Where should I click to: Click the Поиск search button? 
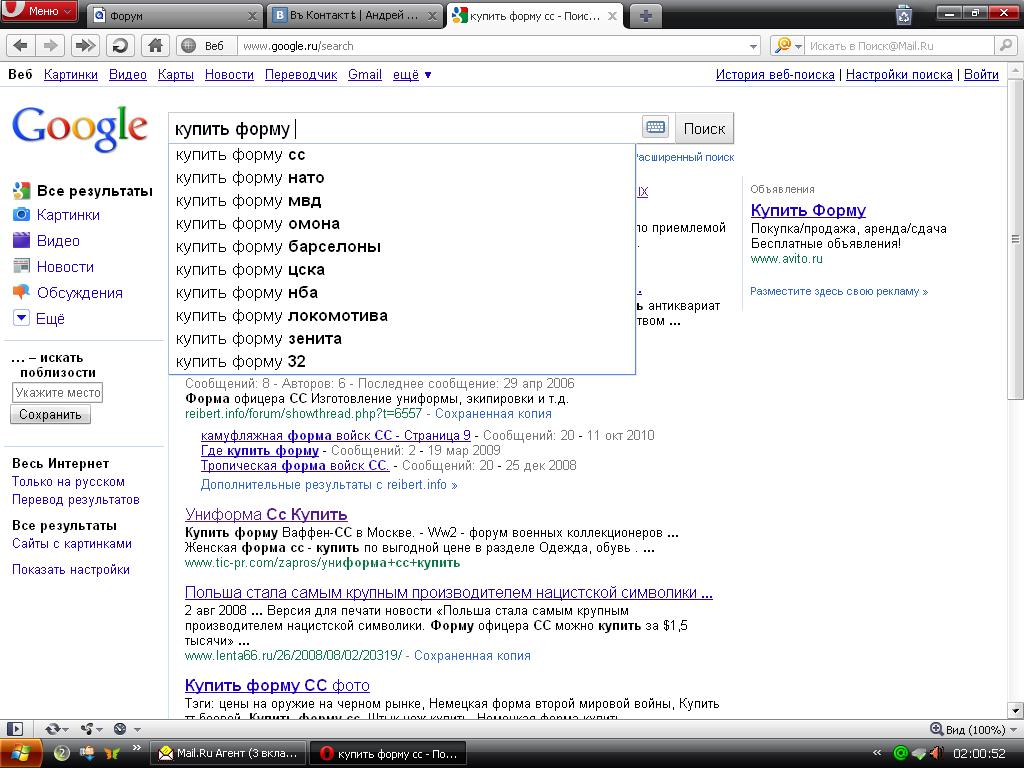(704, 128)
